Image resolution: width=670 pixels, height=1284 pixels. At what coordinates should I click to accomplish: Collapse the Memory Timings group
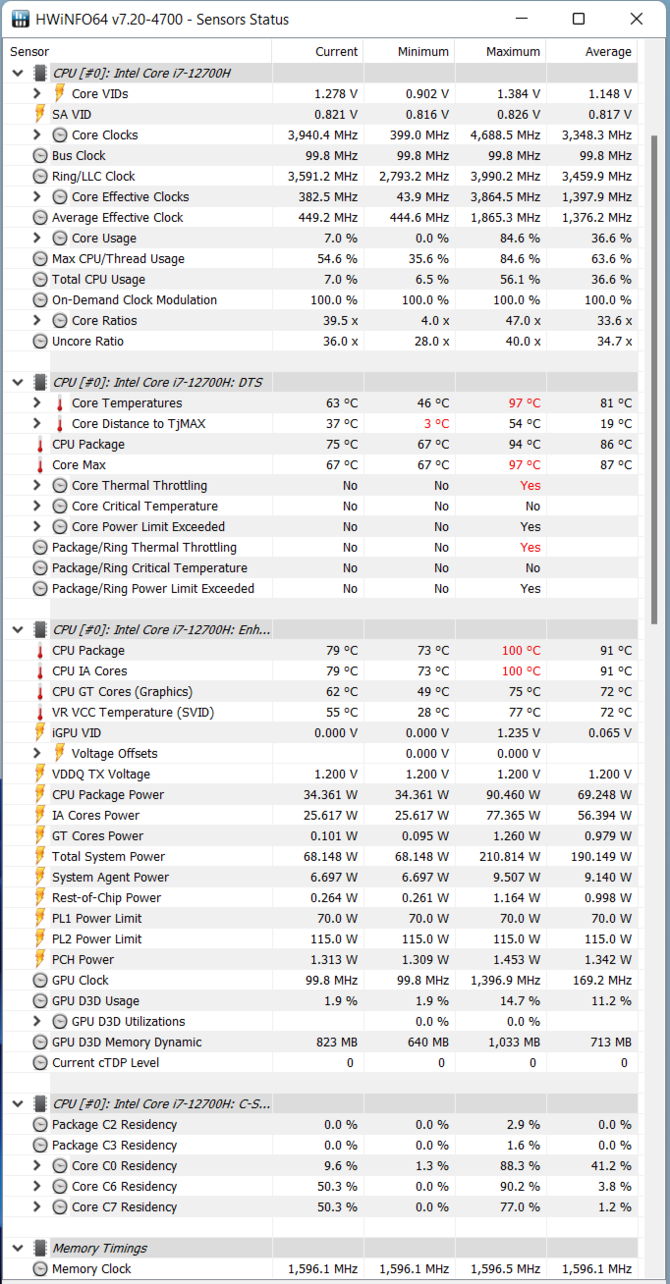coord(17,1248)
